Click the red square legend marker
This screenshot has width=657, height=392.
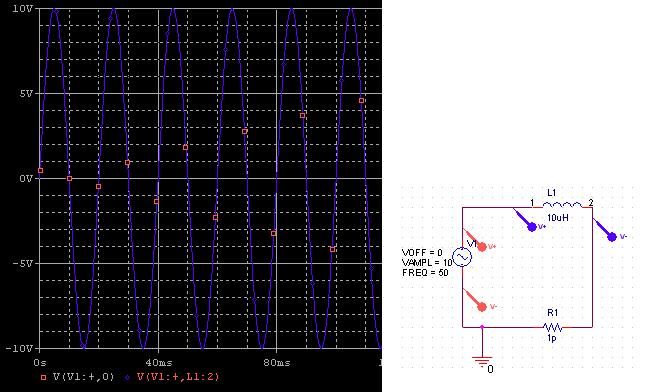click(43, 377)
